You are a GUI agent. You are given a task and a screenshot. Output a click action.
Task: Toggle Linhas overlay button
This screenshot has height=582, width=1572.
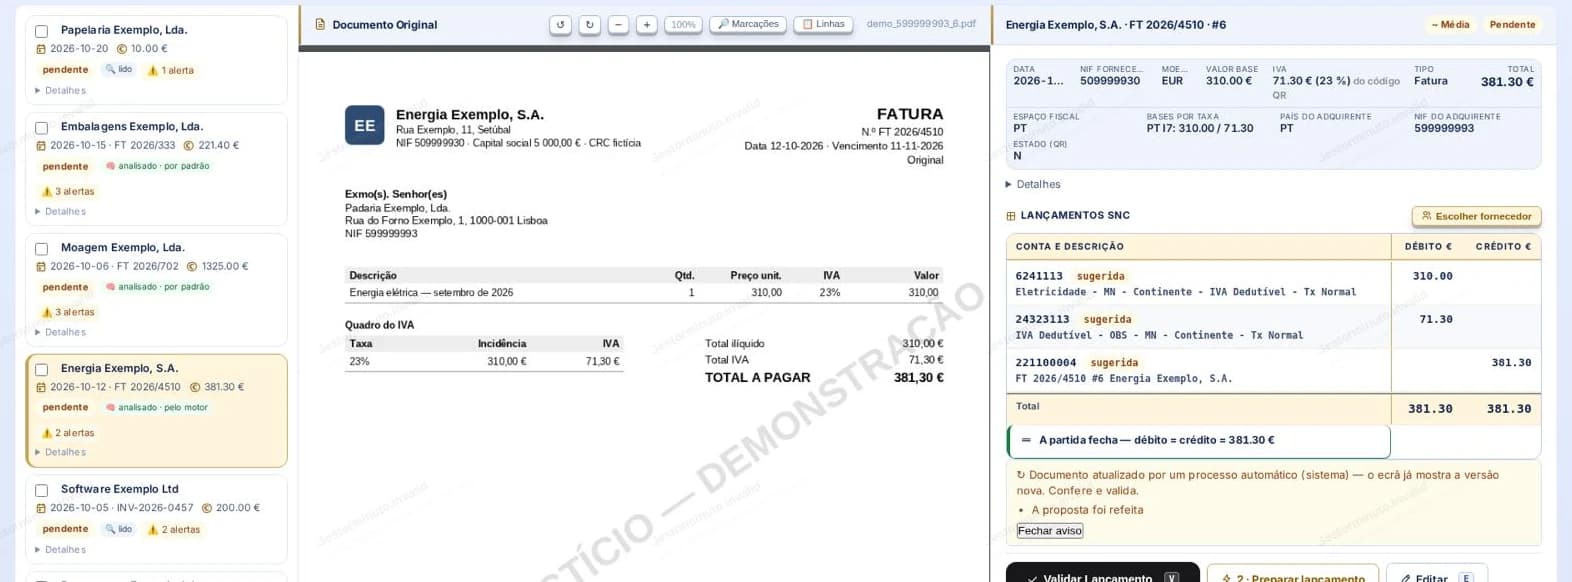tap(824, 24)
